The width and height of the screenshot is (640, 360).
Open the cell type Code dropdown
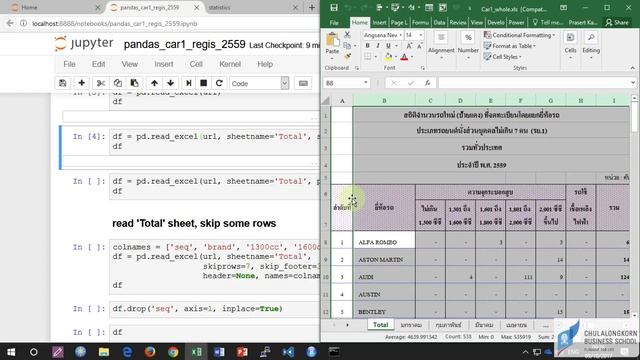[259, 83]
